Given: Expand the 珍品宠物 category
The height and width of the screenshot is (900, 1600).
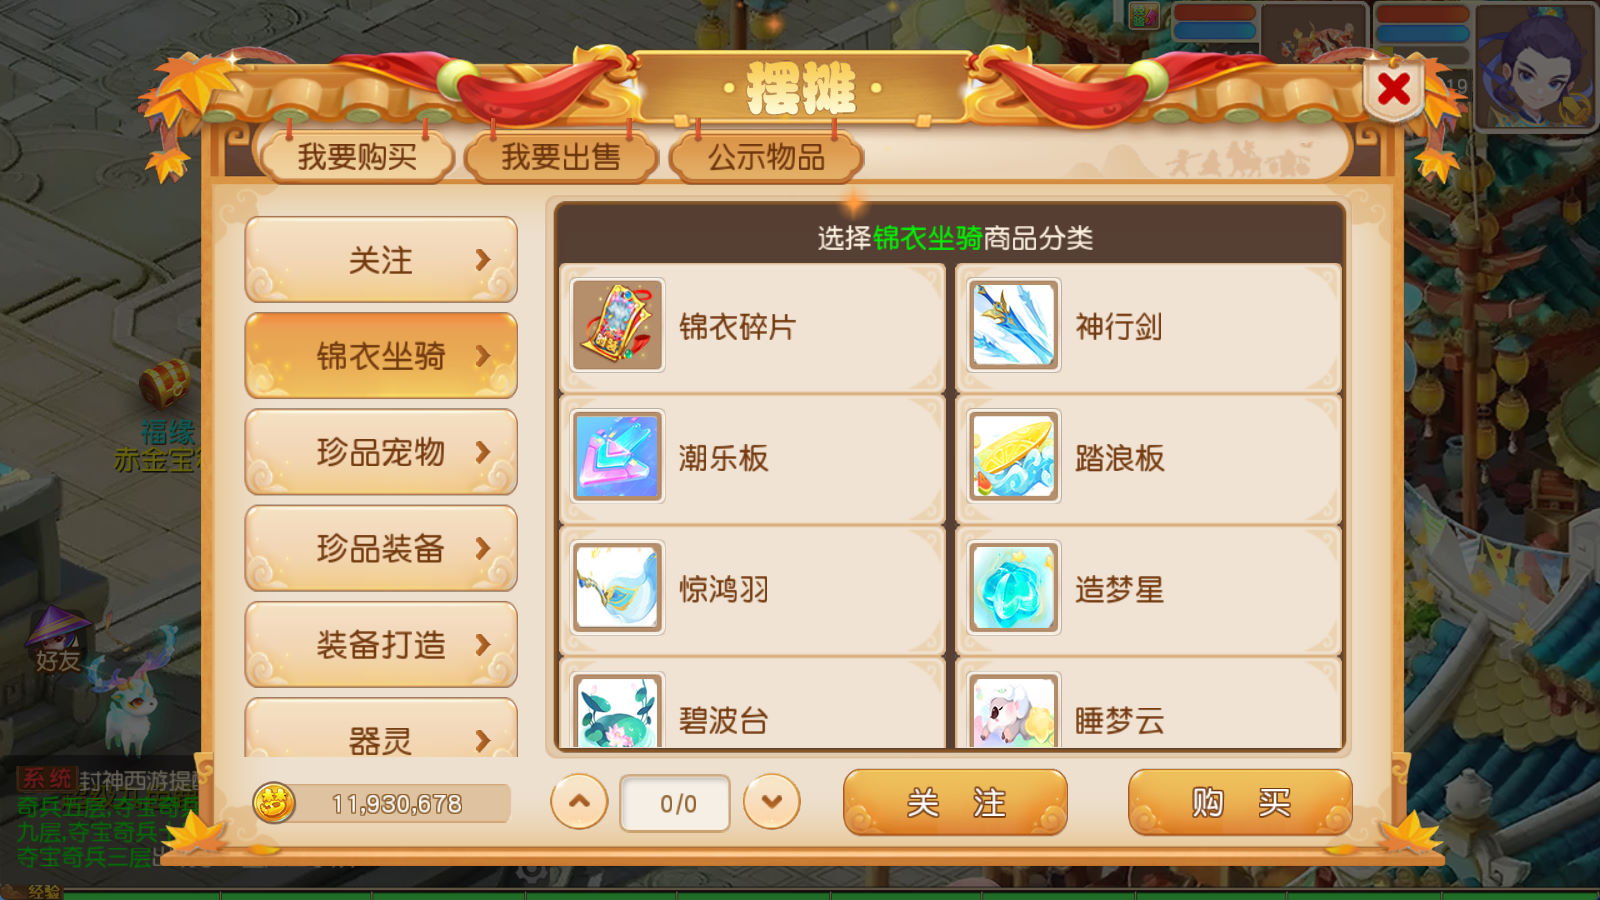Looking at the screenshot, I should pos(381,452).
